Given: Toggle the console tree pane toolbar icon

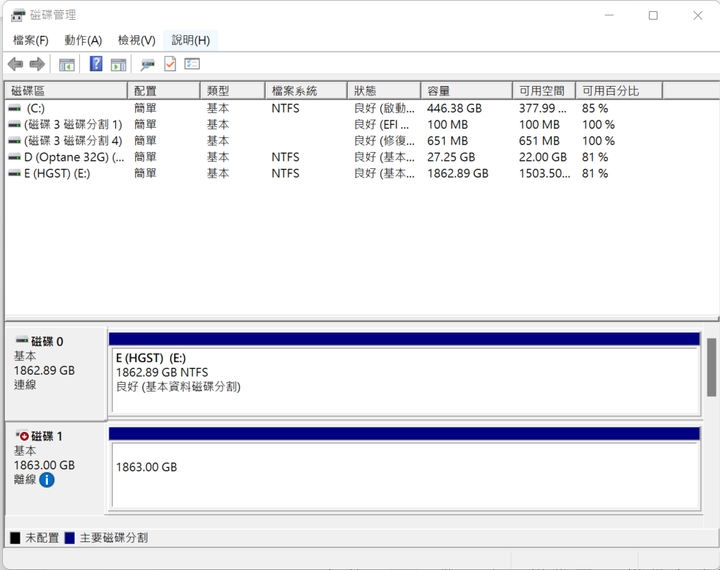Looking at the screenshot, I should coord(67,65).
